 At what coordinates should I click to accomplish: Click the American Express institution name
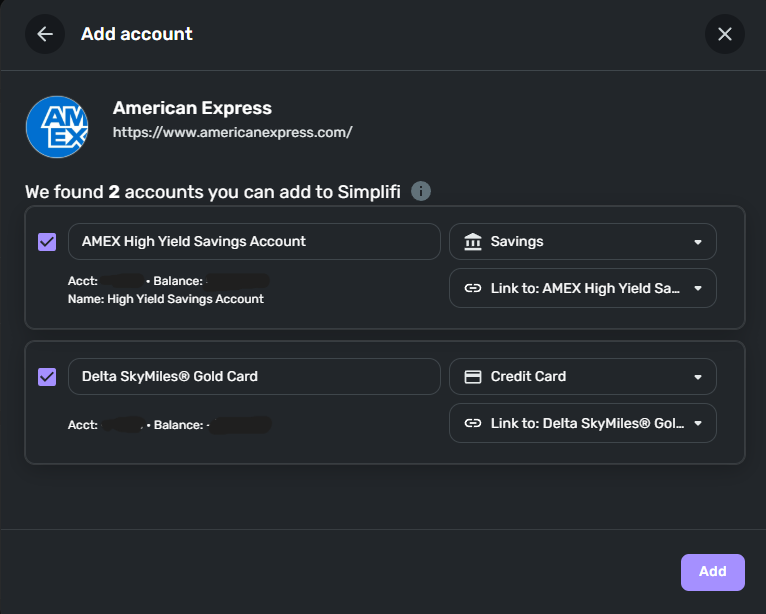pos(192,108)
